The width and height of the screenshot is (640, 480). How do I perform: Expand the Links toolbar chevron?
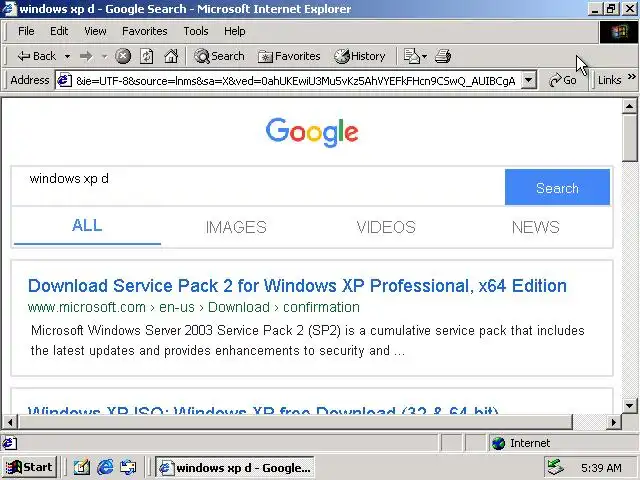(x=631, y=76)
